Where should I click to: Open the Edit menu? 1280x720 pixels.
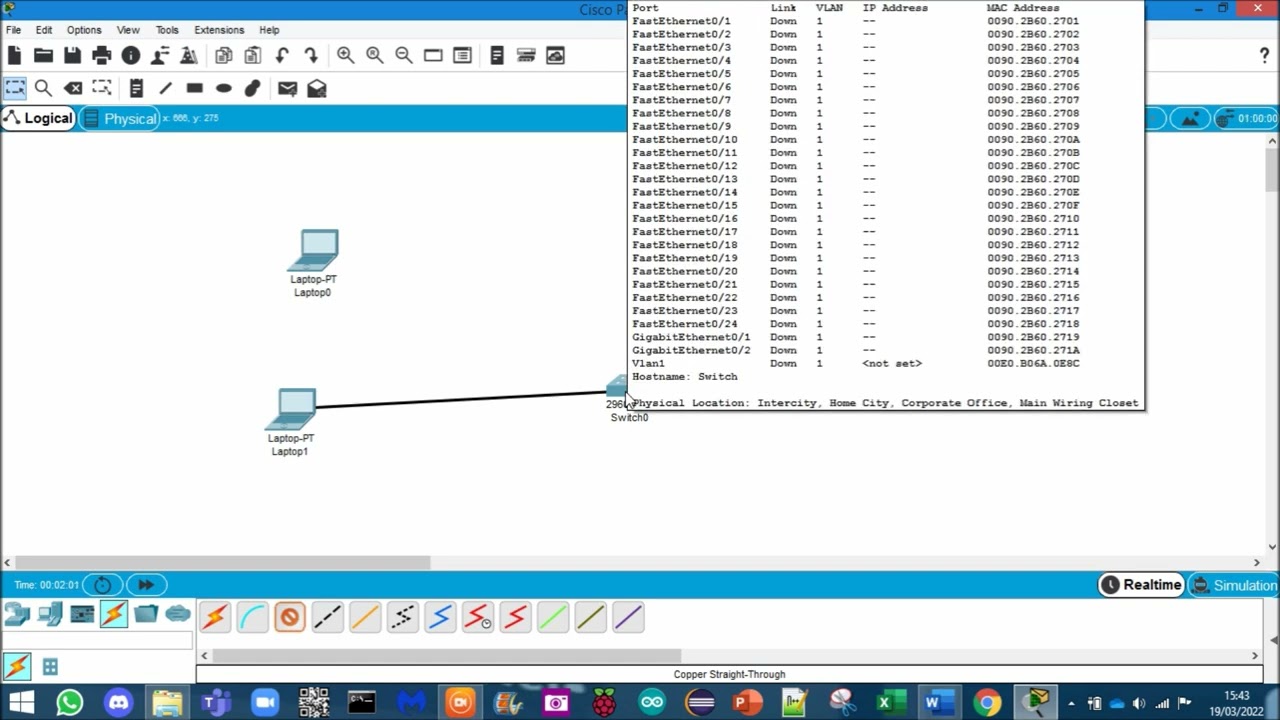(44, 30)
